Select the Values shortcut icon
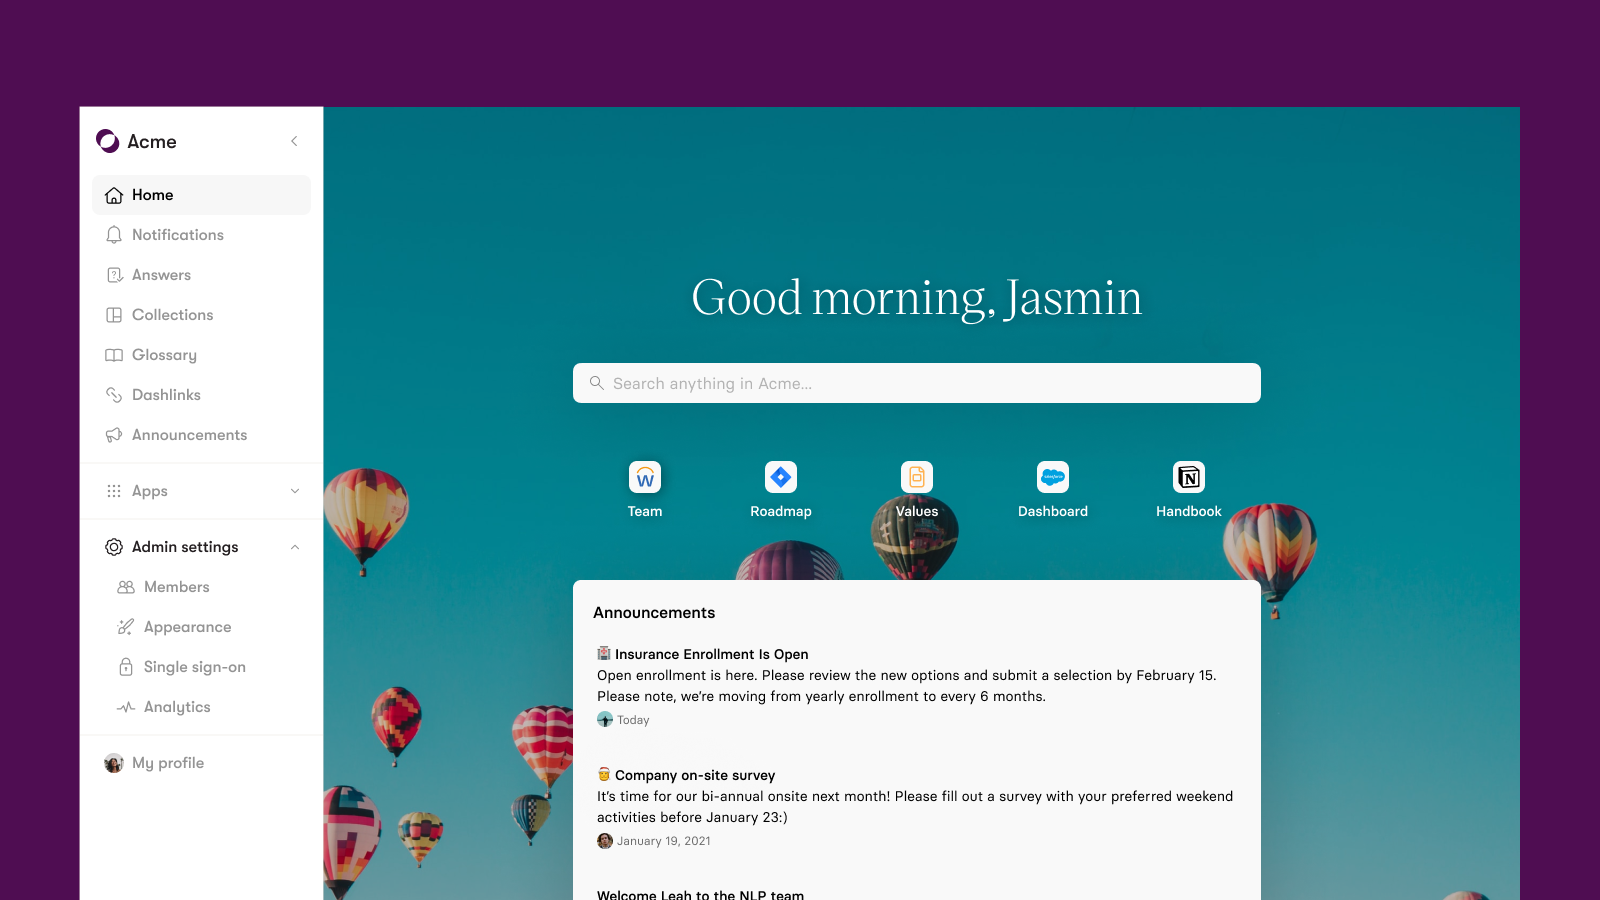1600x900 pixels. coord(916,478)
